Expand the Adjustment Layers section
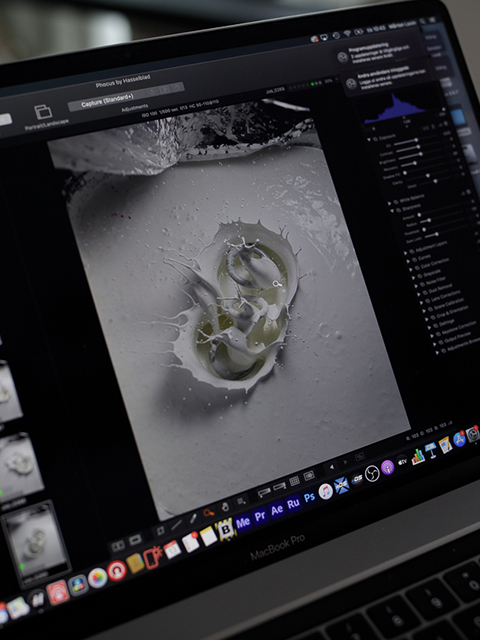 [406, 253]
